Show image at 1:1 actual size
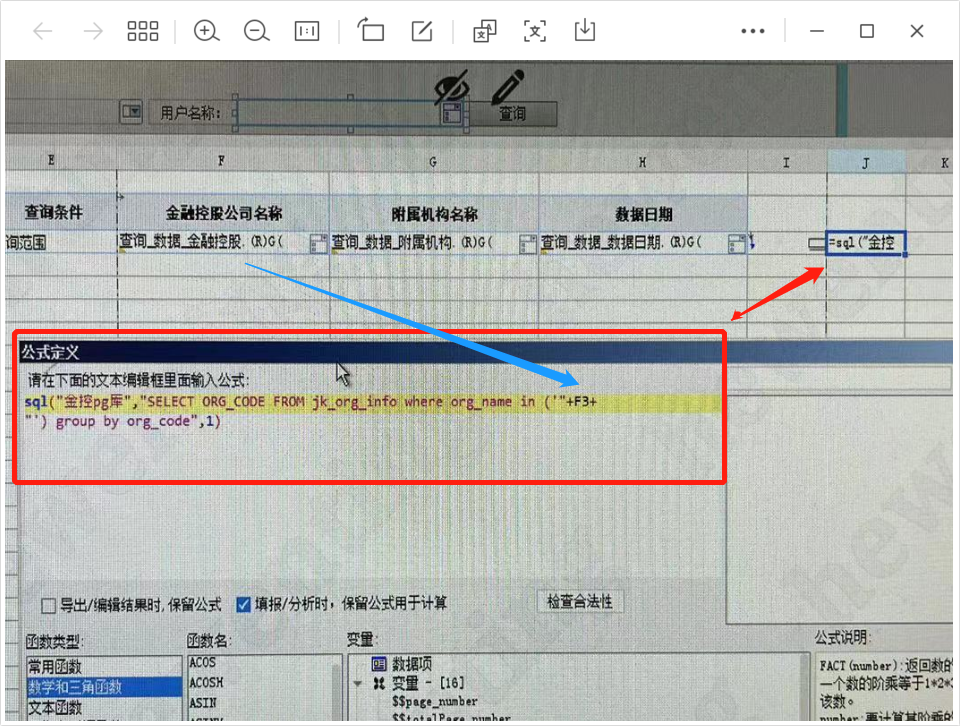The width and height of the screenshot is (960, 726). click(x=307, y=31)
